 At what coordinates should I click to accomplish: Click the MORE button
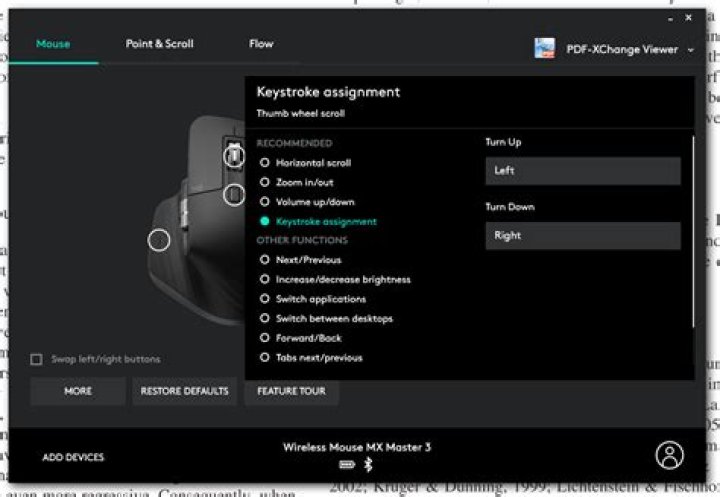pos(78,391)
